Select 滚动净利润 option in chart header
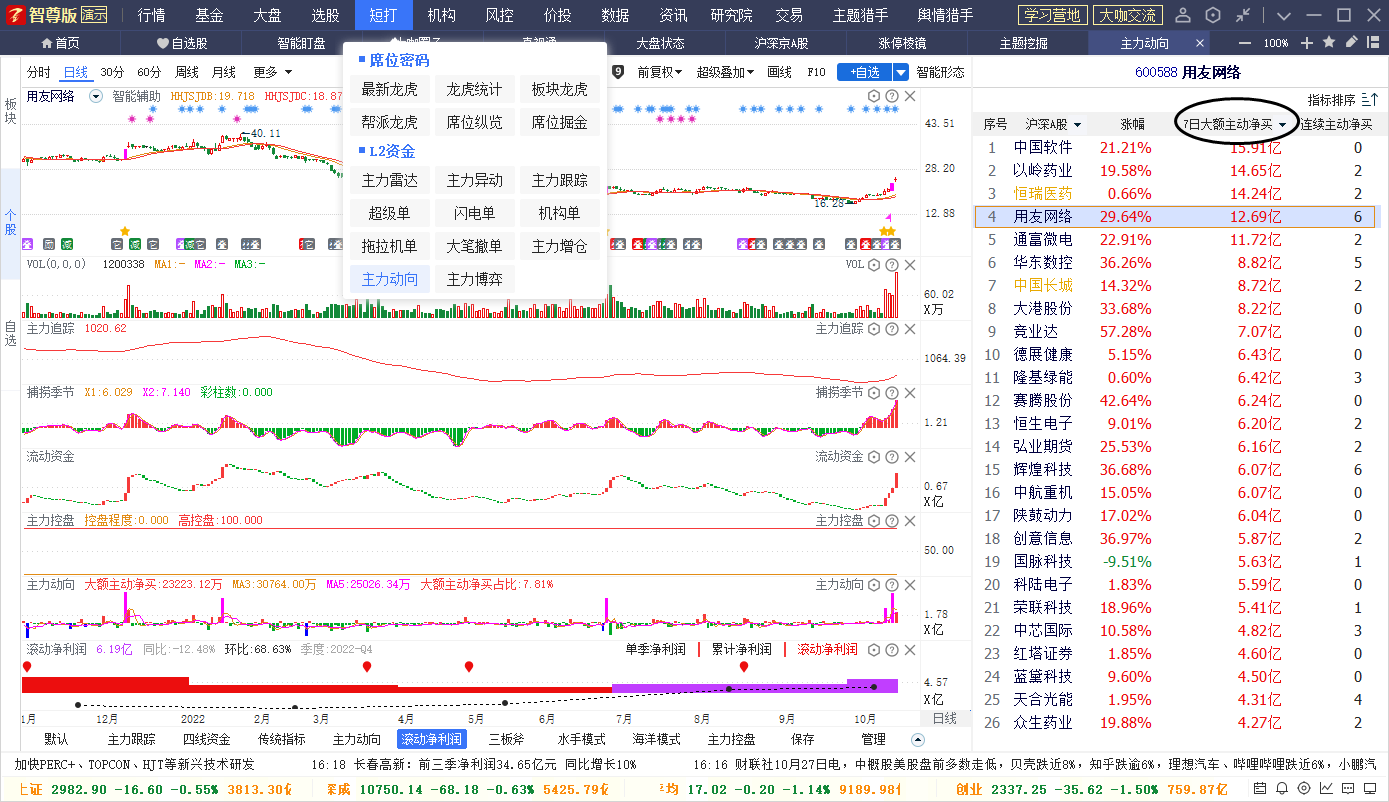The image size is (1389, 802). tap(827, 649)
